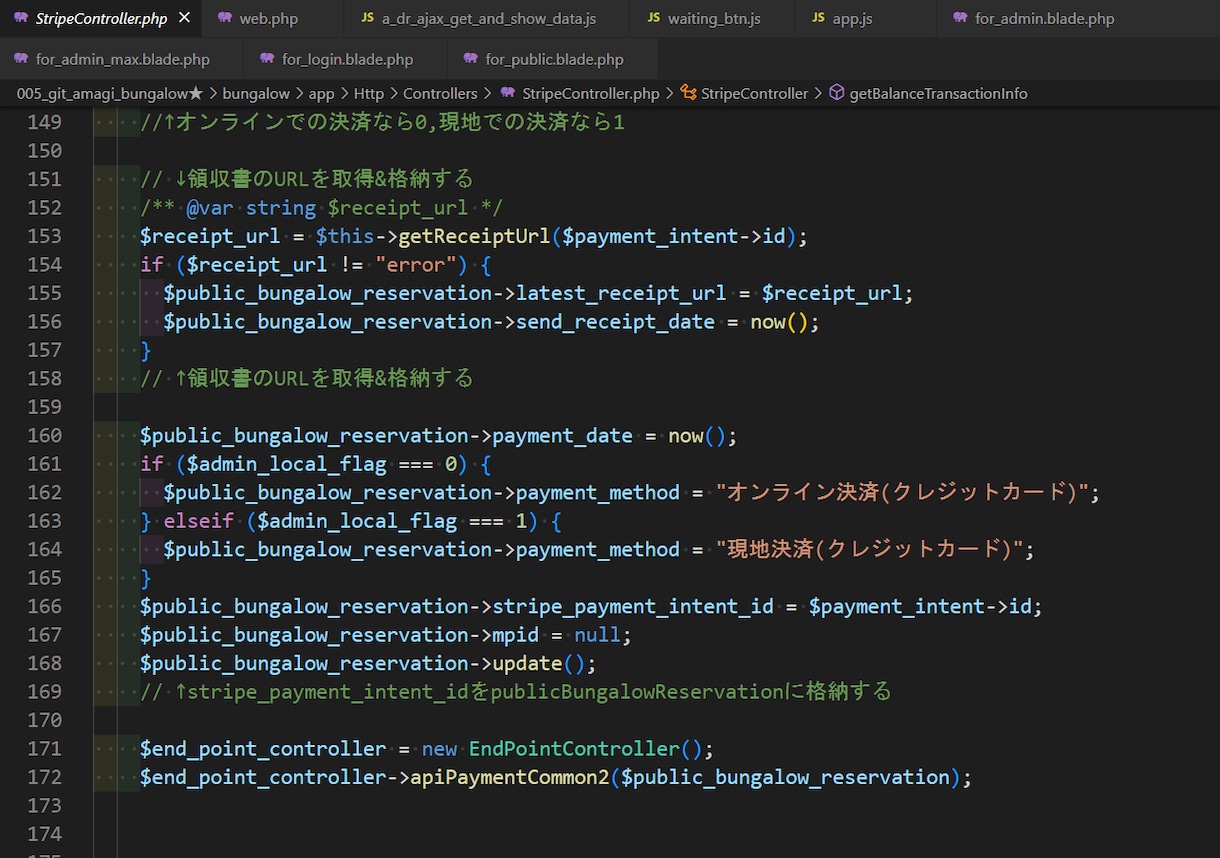The height and width of the screenshot is (858, 1220).
Task: Click EndPointController class name on line 171
Action: 574,749
